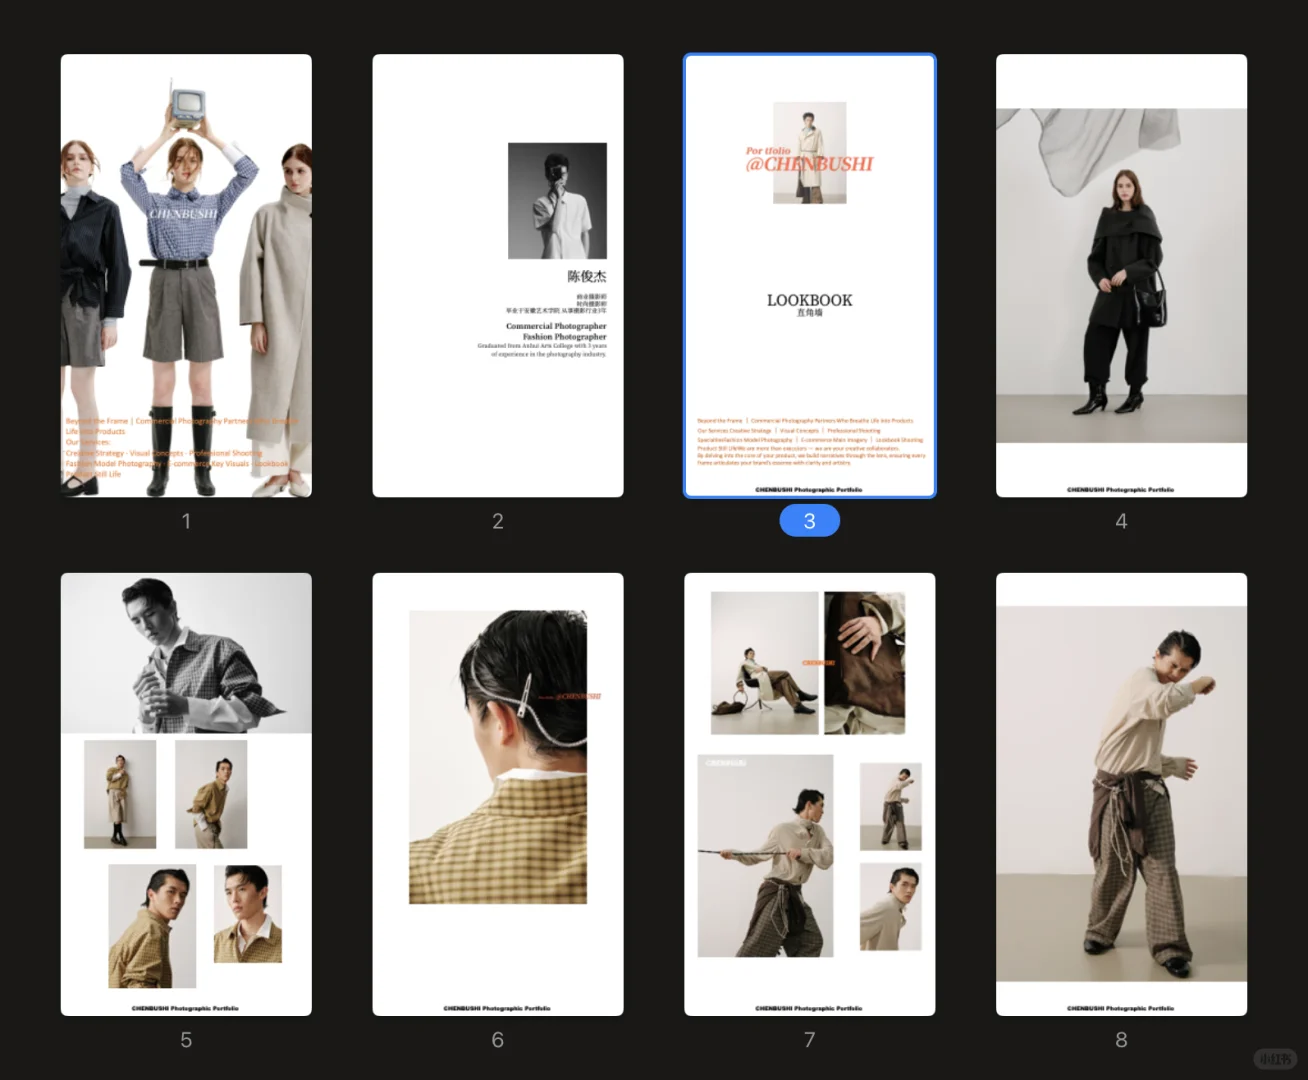Click the page number 8 label
The width and height of the screenshot is (1308, 1080).
(x=1122, y=1040)
